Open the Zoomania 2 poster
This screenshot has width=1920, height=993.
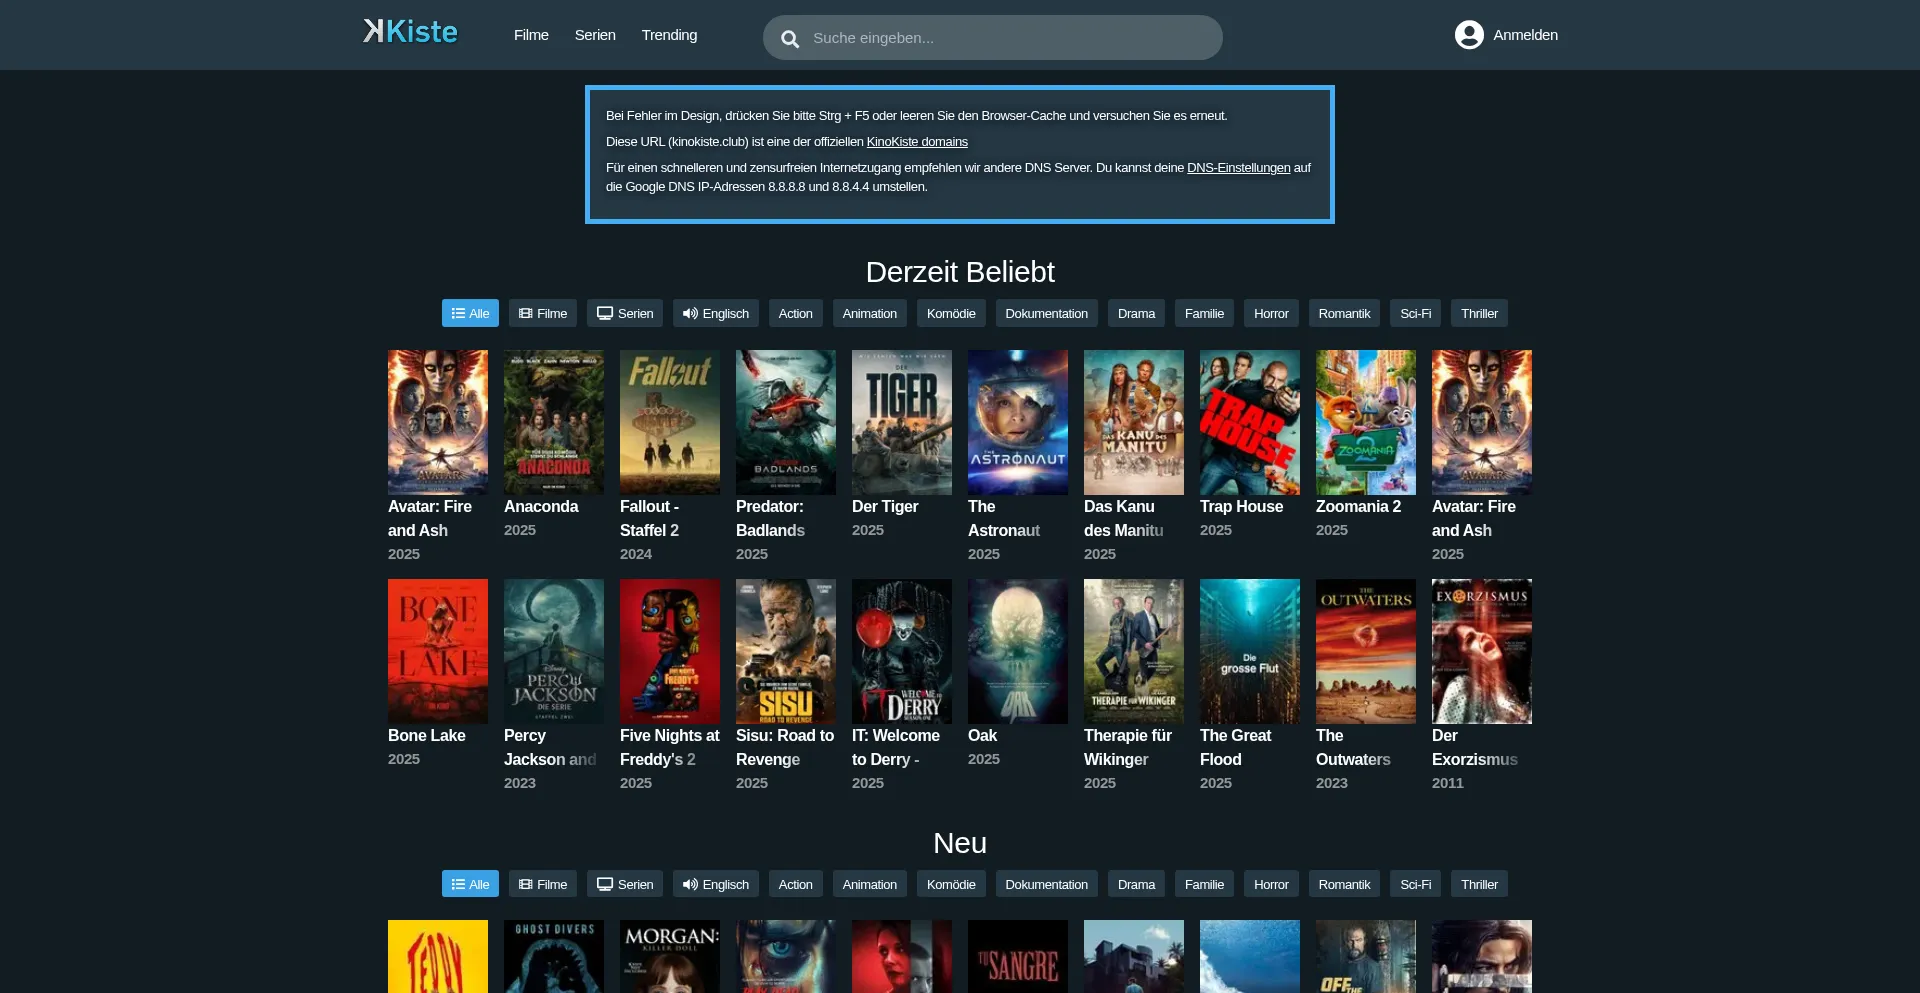(1366, 422)
